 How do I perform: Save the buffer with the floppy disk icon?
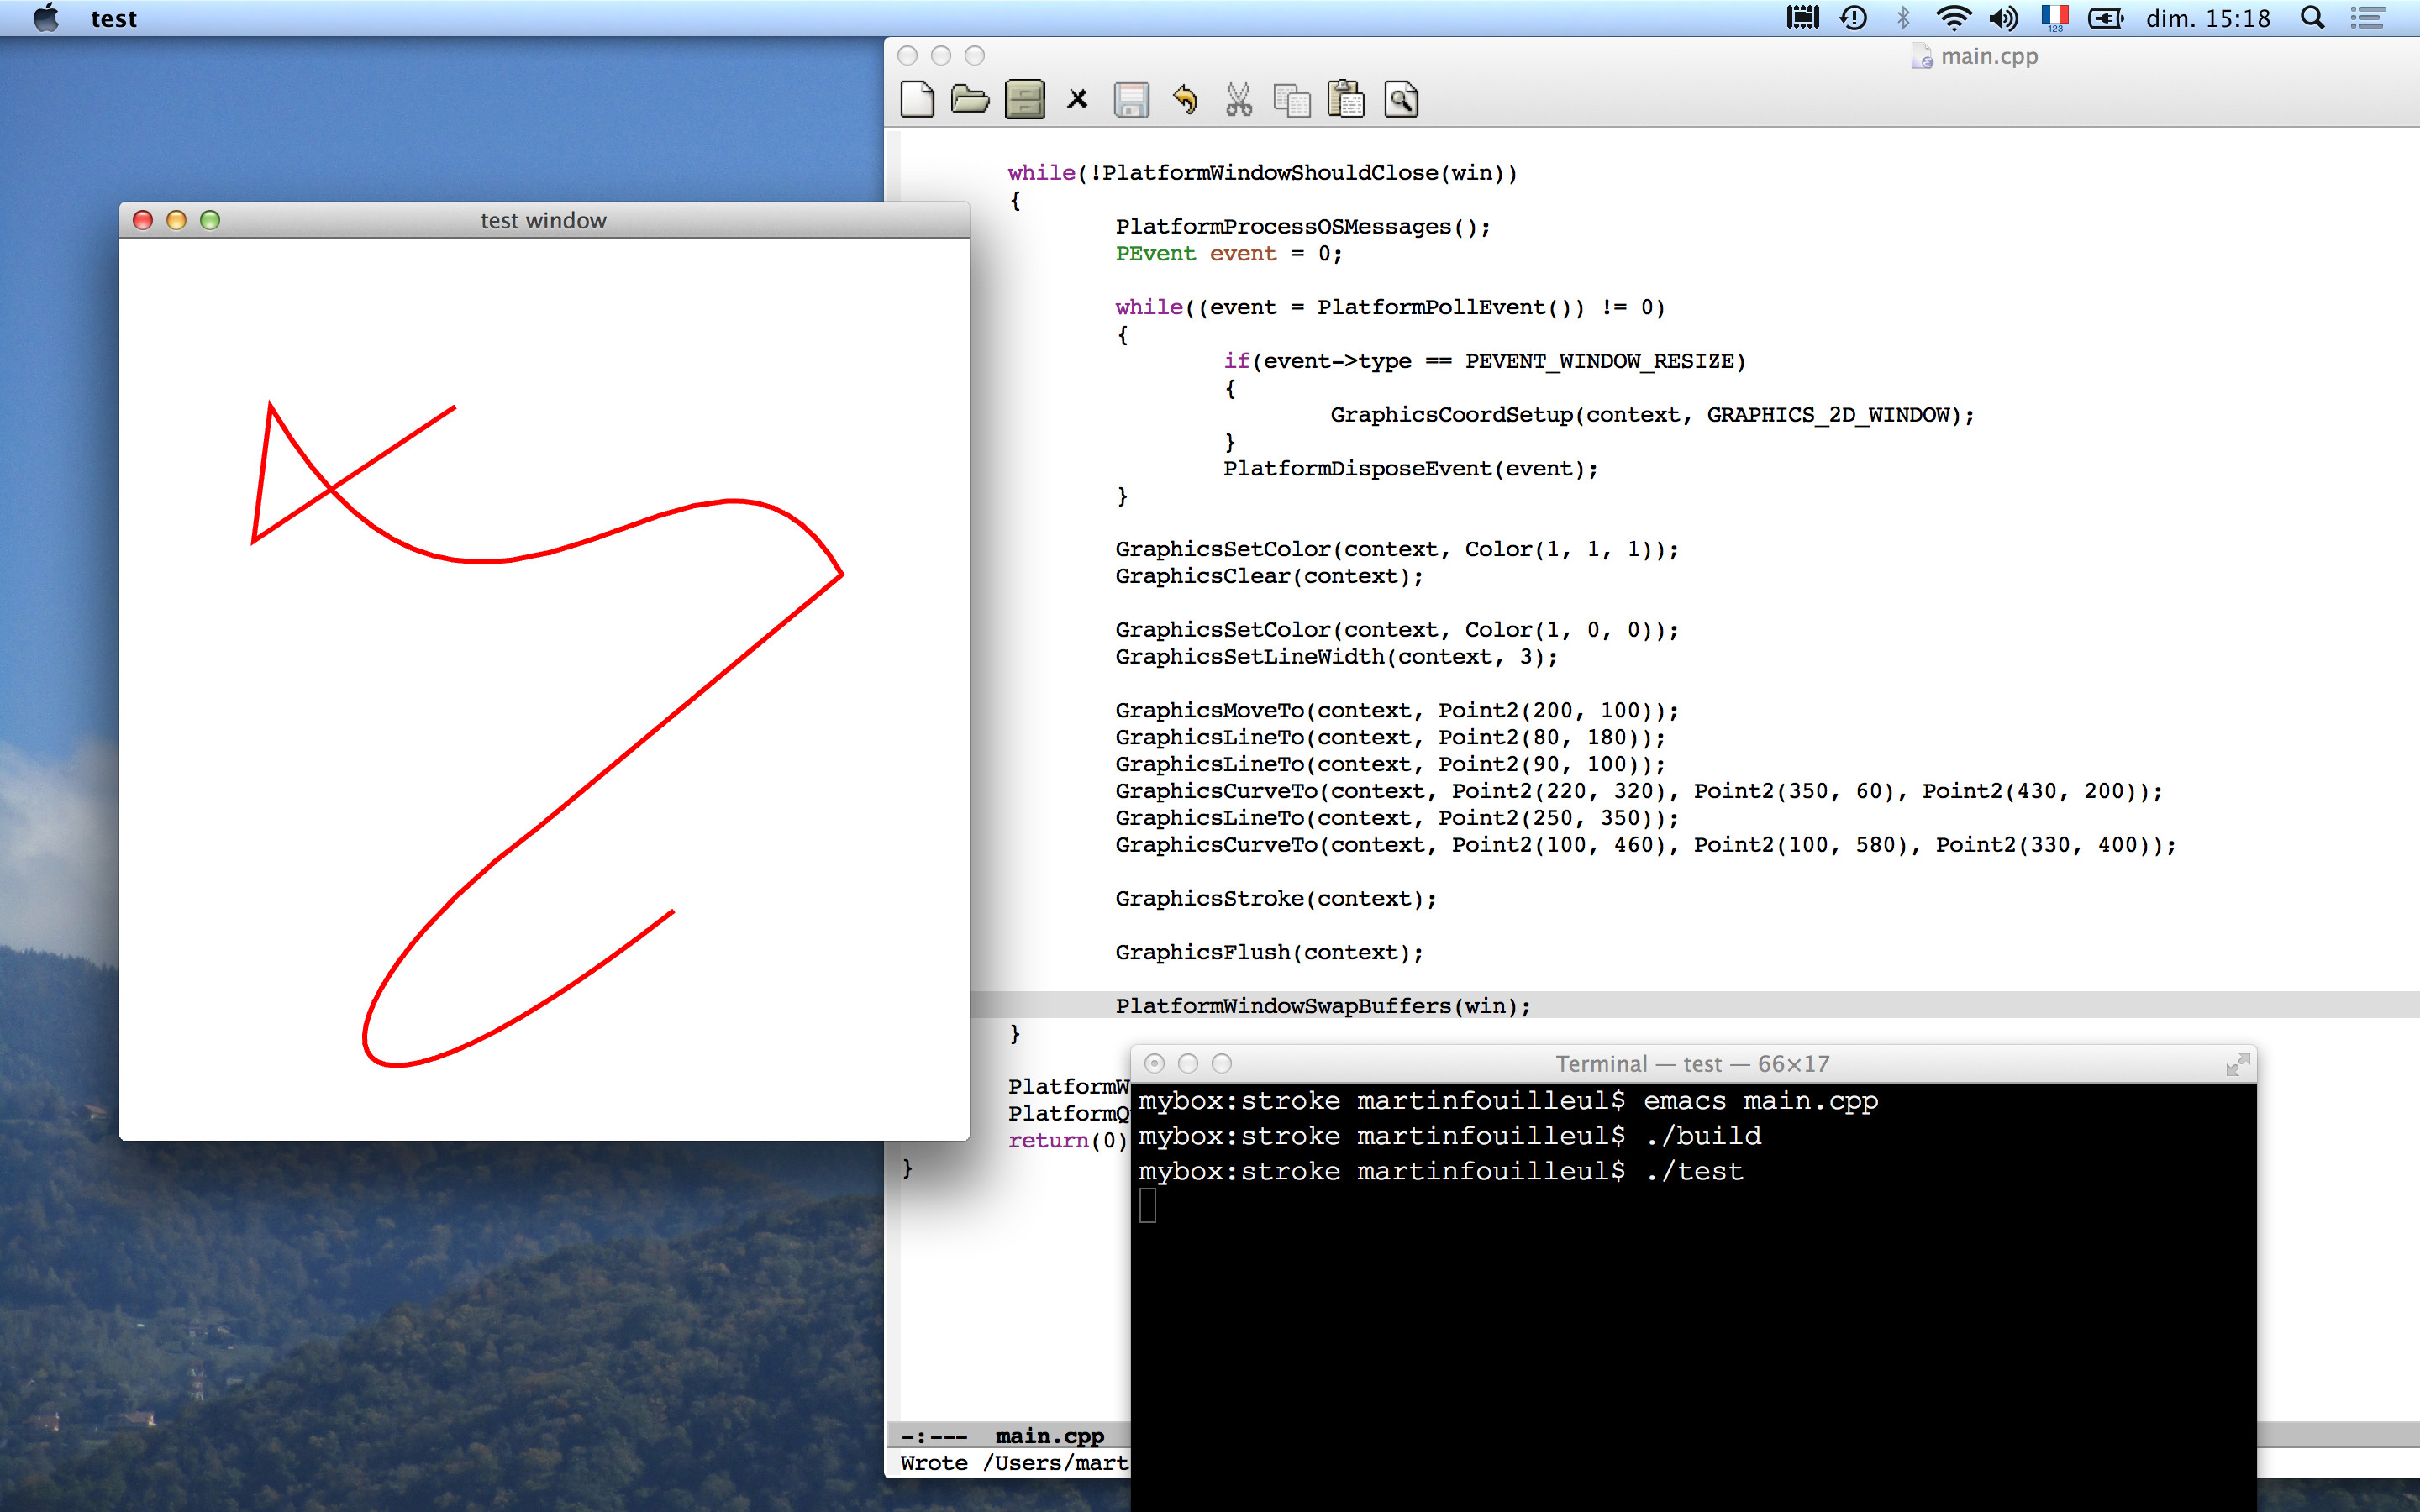pyautogui.click(x=1131, y=100)
